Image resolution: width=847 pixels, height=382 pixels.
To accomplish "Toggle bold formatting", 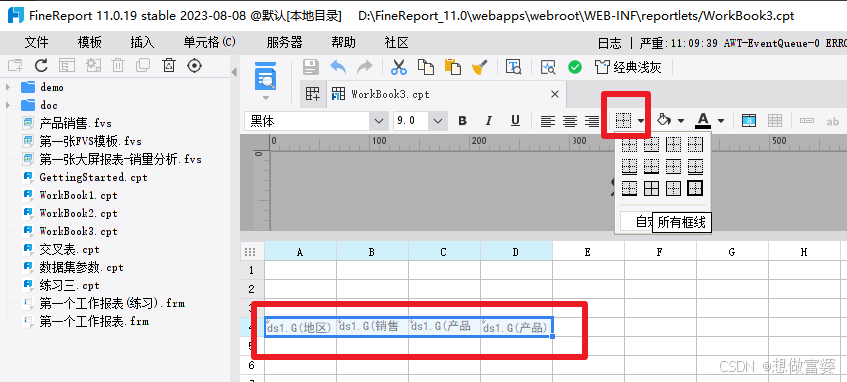I will (462, 121).
